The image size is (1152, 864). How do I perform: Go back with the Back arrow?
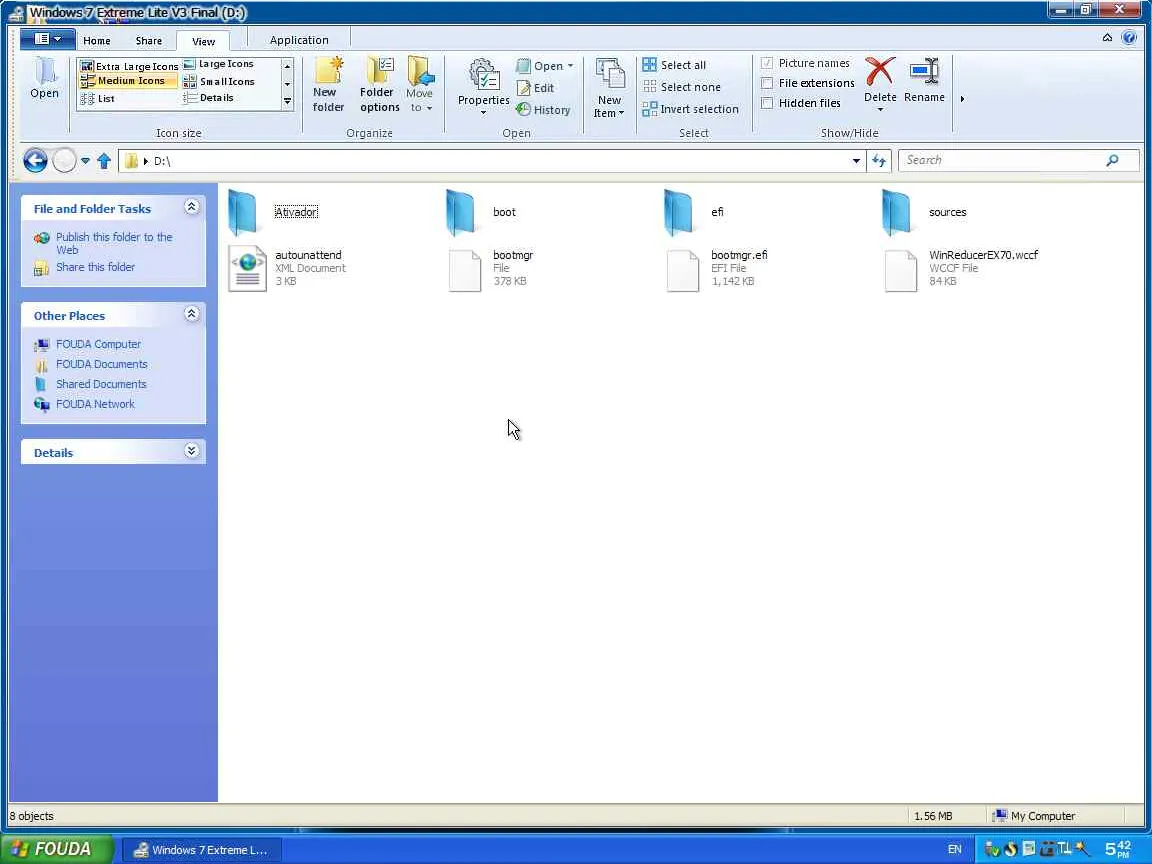click(35, 160)
